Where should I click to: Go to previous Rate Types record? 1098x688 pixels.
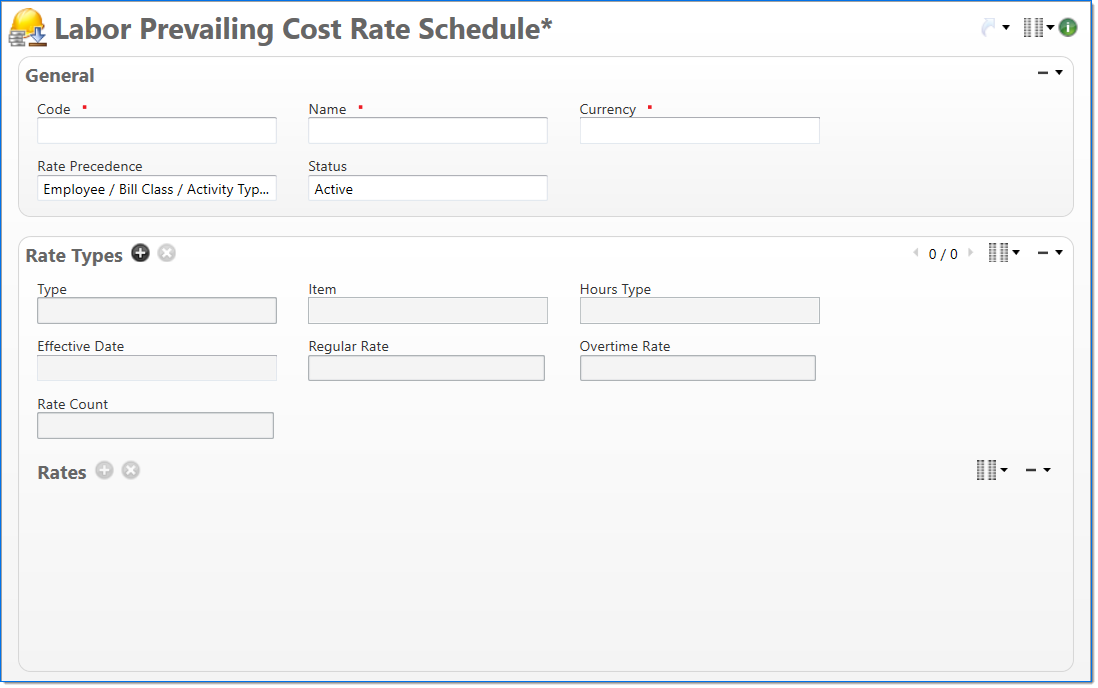click(915, 253)
